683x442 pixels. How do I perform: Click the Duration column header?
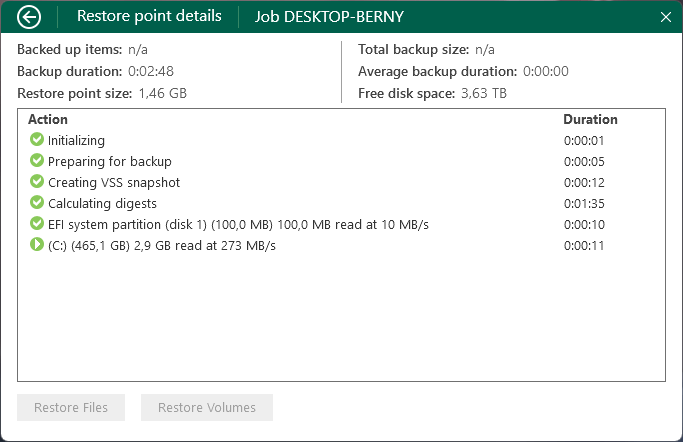[x=590, y=119]
